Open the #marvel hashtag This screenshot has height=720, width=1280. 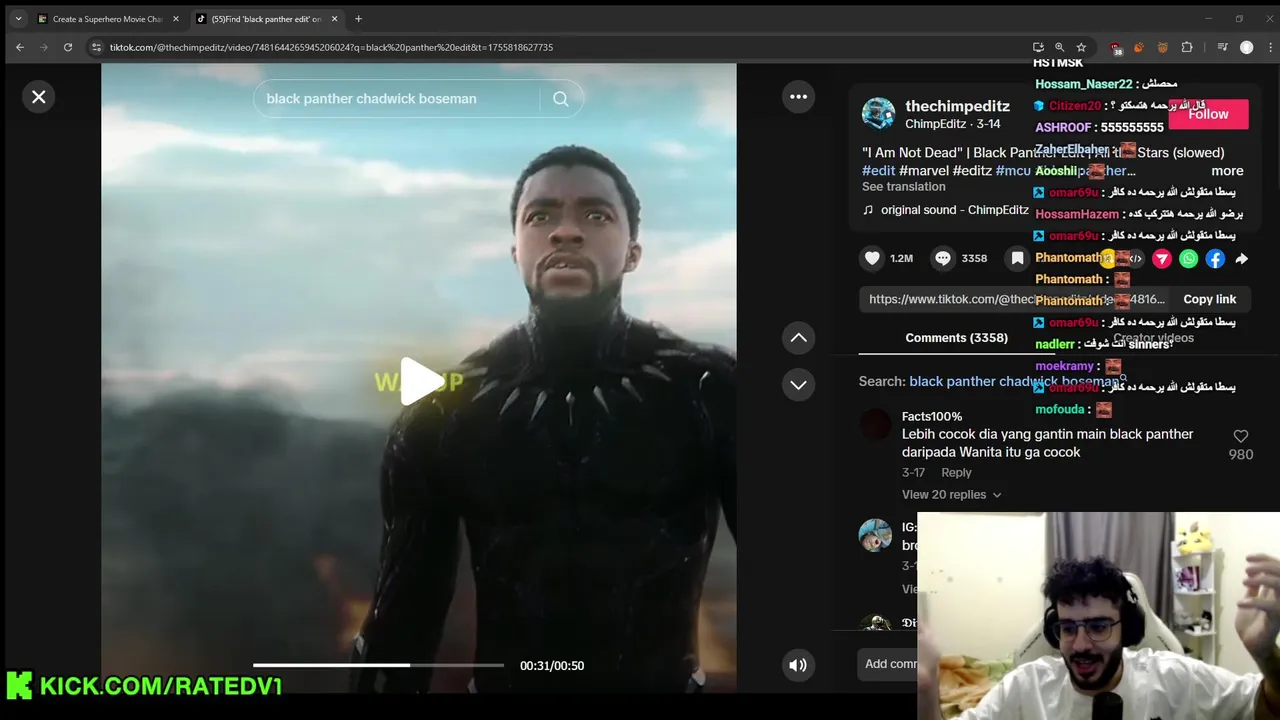tap(923, 171)
